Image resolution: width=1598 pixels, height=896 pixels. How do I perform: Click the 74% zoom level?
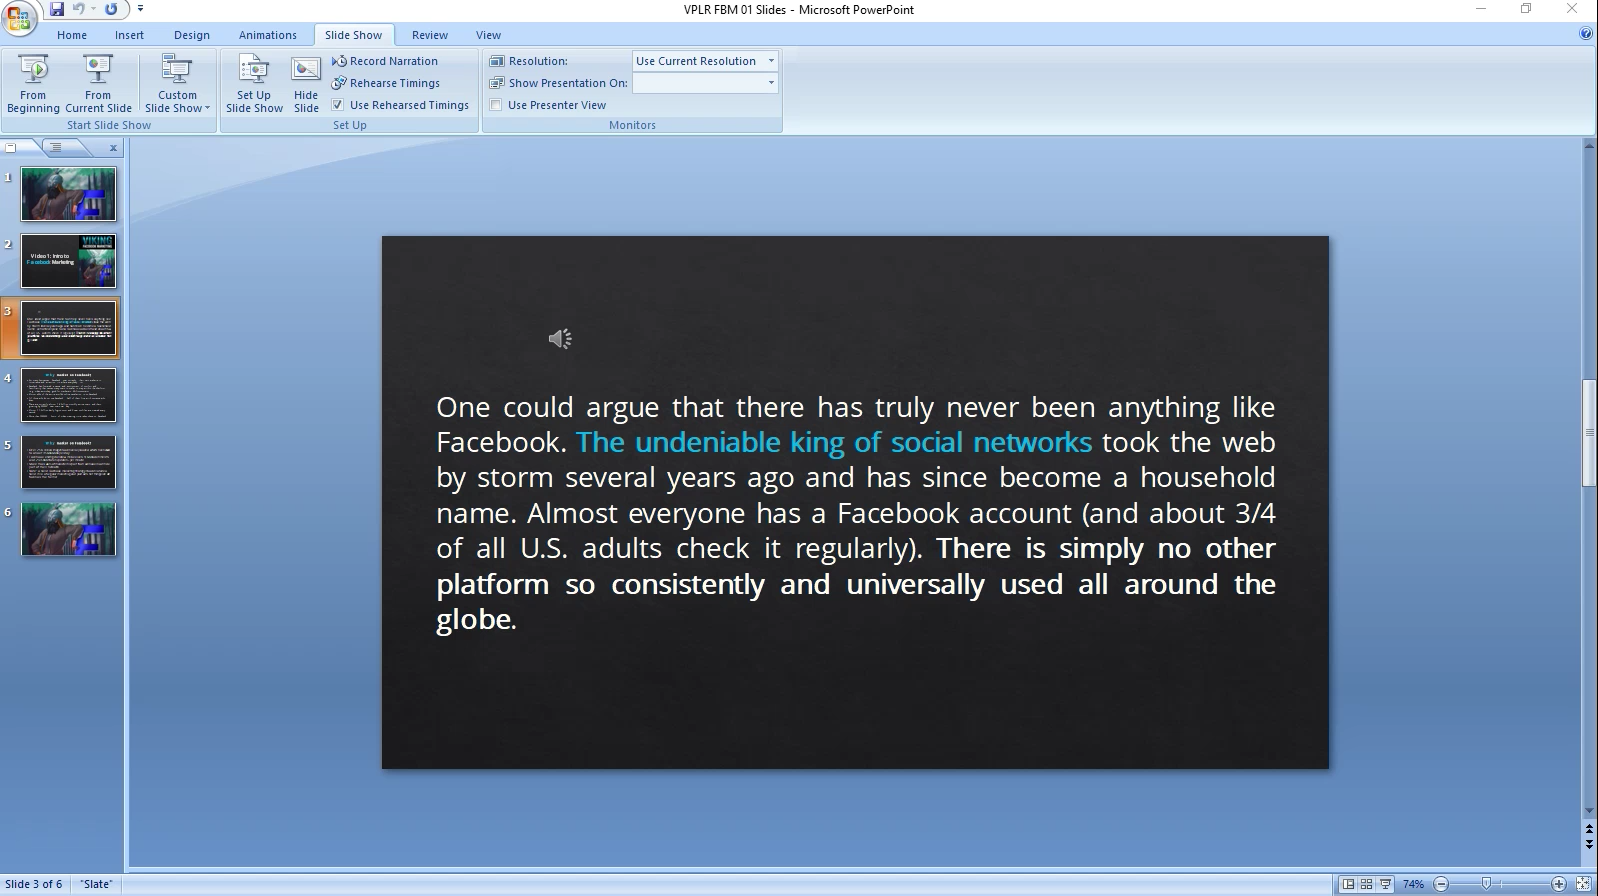click(1413, 884)
